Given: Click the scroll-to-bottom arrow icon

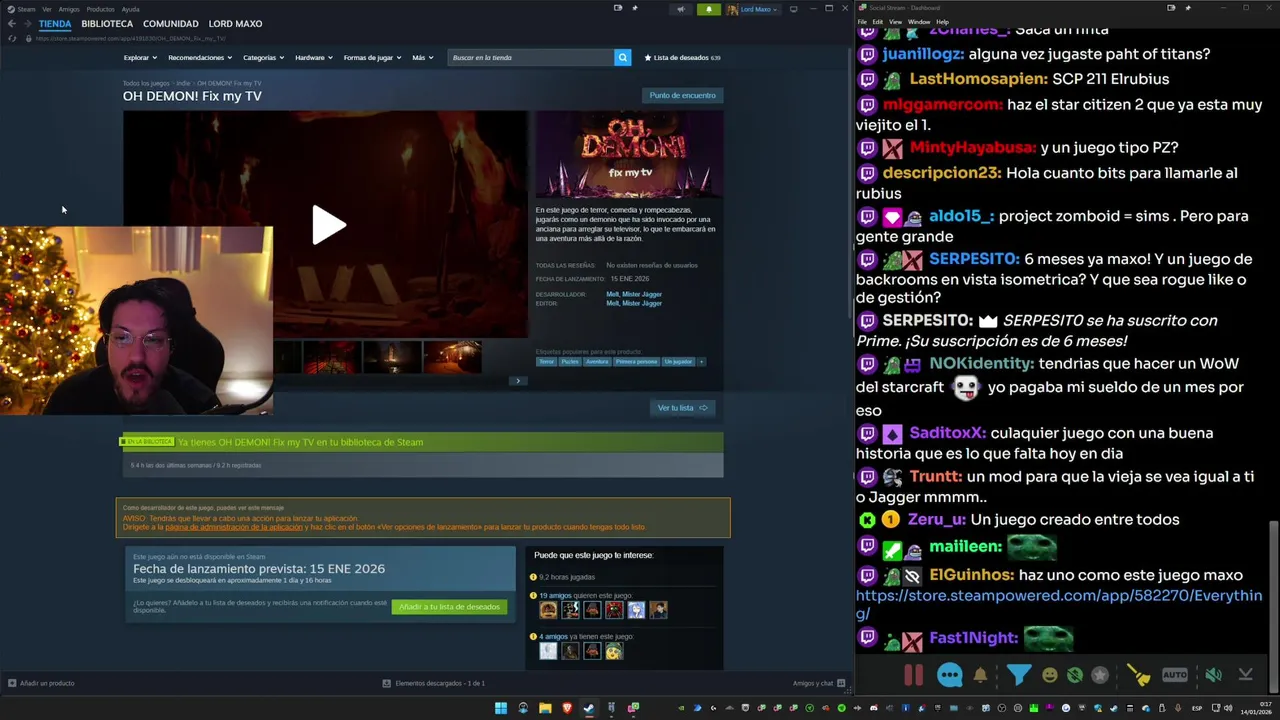Looking at the screenshot, I should pos(1246,675).
